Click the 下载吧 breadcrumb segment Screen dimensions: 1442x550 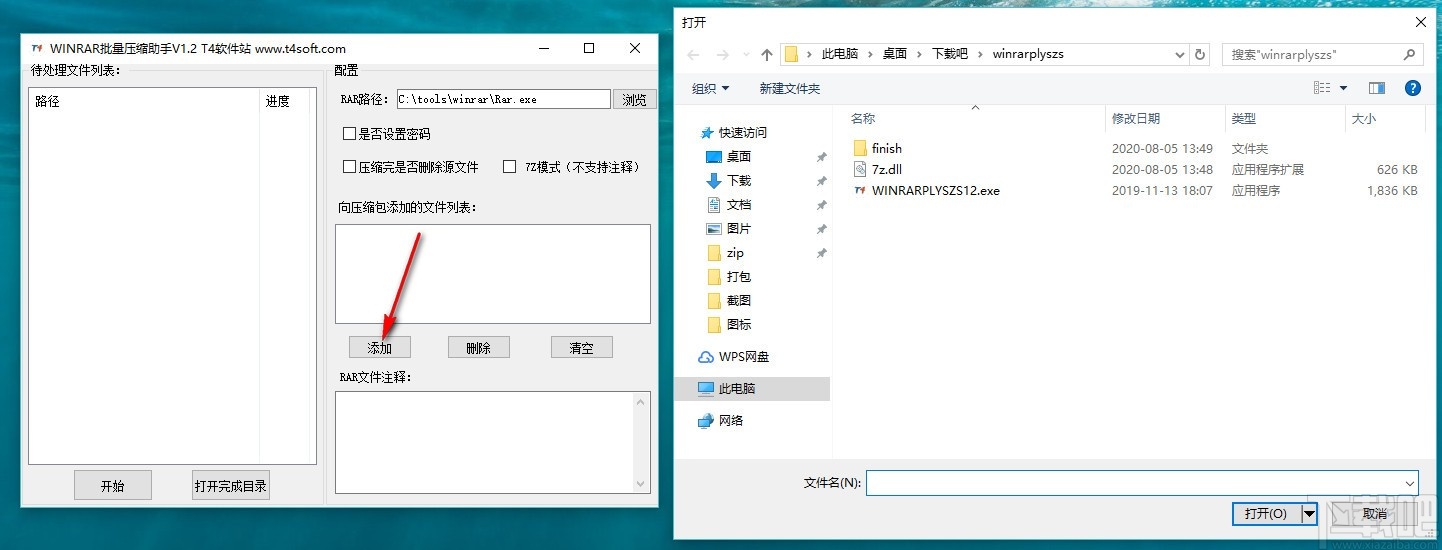click(950, 54)
